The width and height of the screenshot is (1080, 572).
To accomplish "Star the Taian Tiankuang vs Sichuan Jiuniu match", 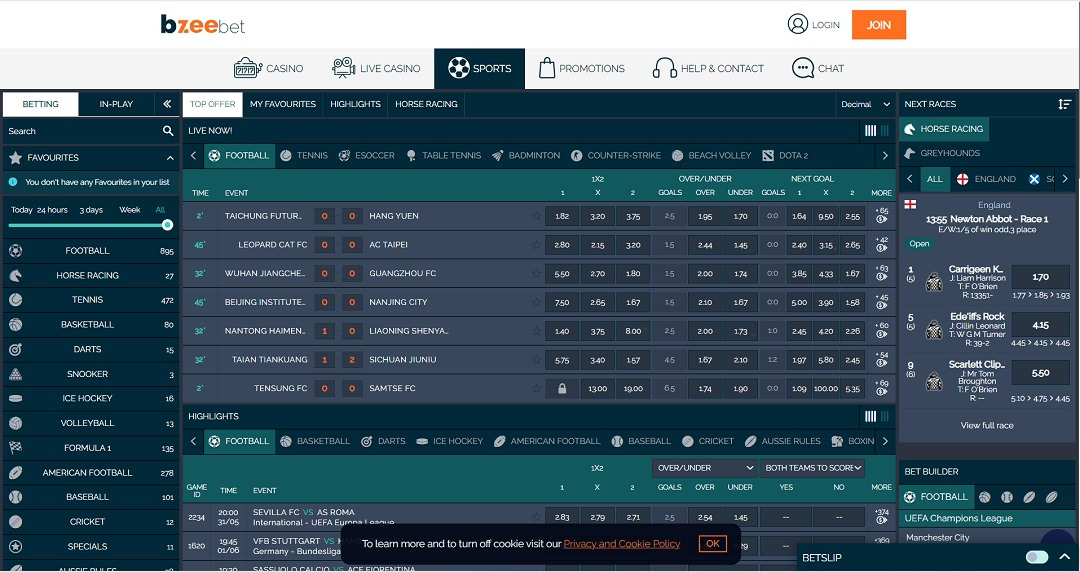I will pyautogui.click(x=536, y=360).
